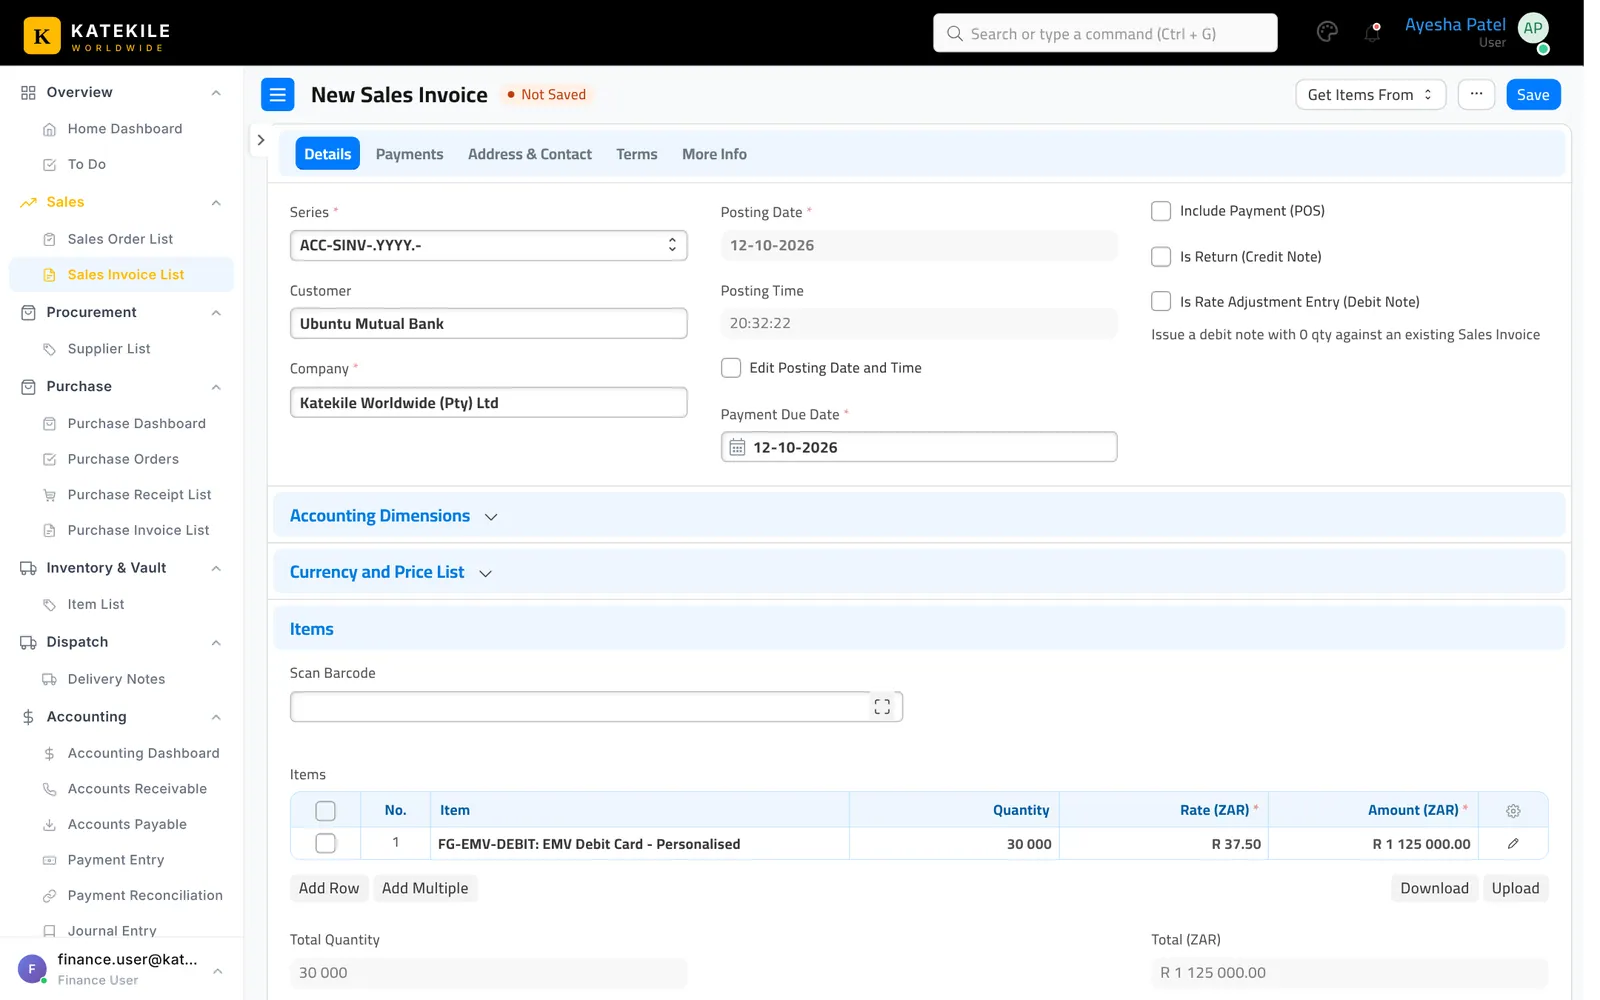Open Get Items From dropdown

pos(1370,95)
